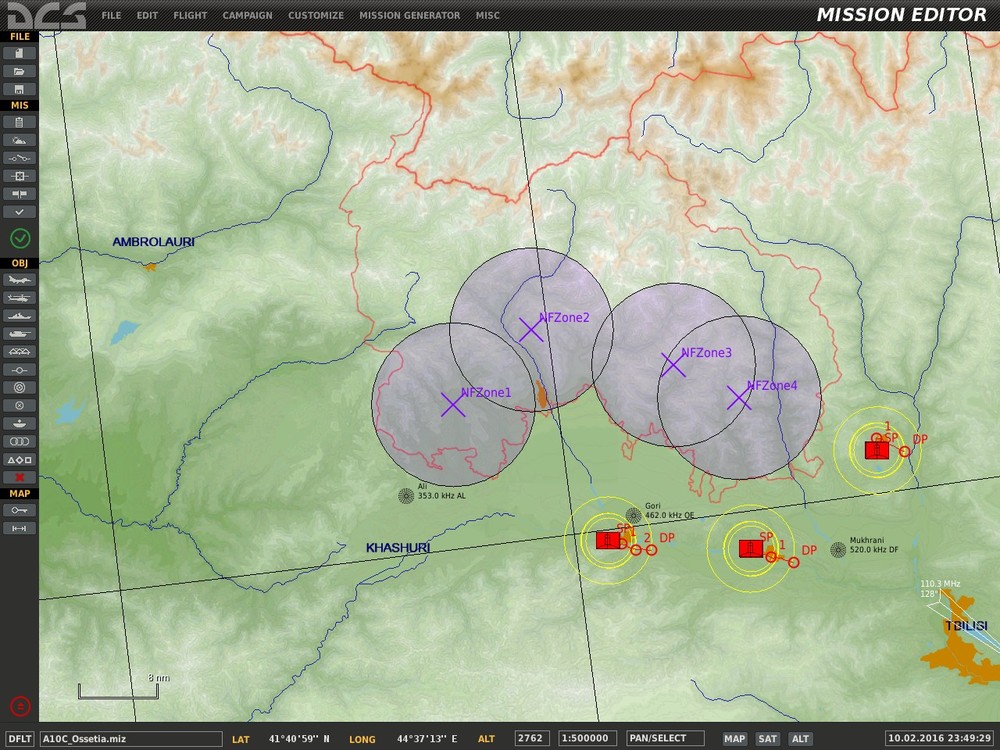Select the ground vehicle tank tool
Viewport: 1000px width, 750px height.
click(x=19, y=334)
